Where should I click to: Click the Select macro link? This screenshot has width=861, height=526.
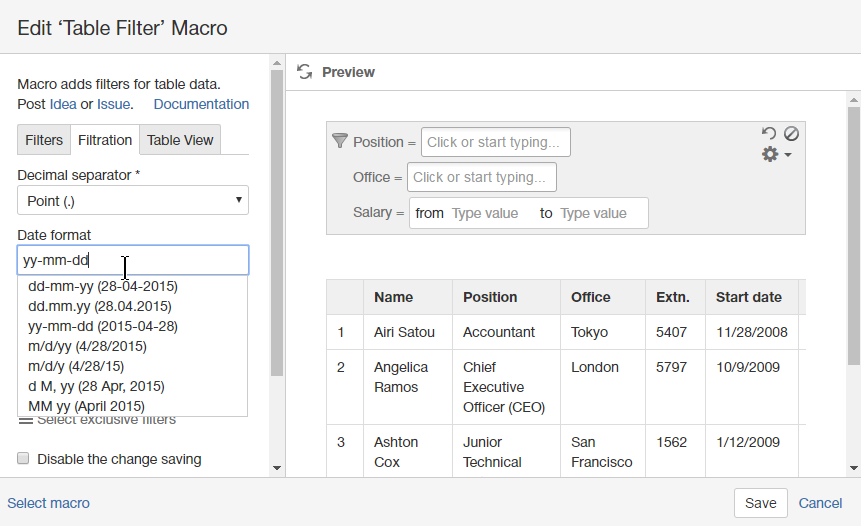coord(49,503)
